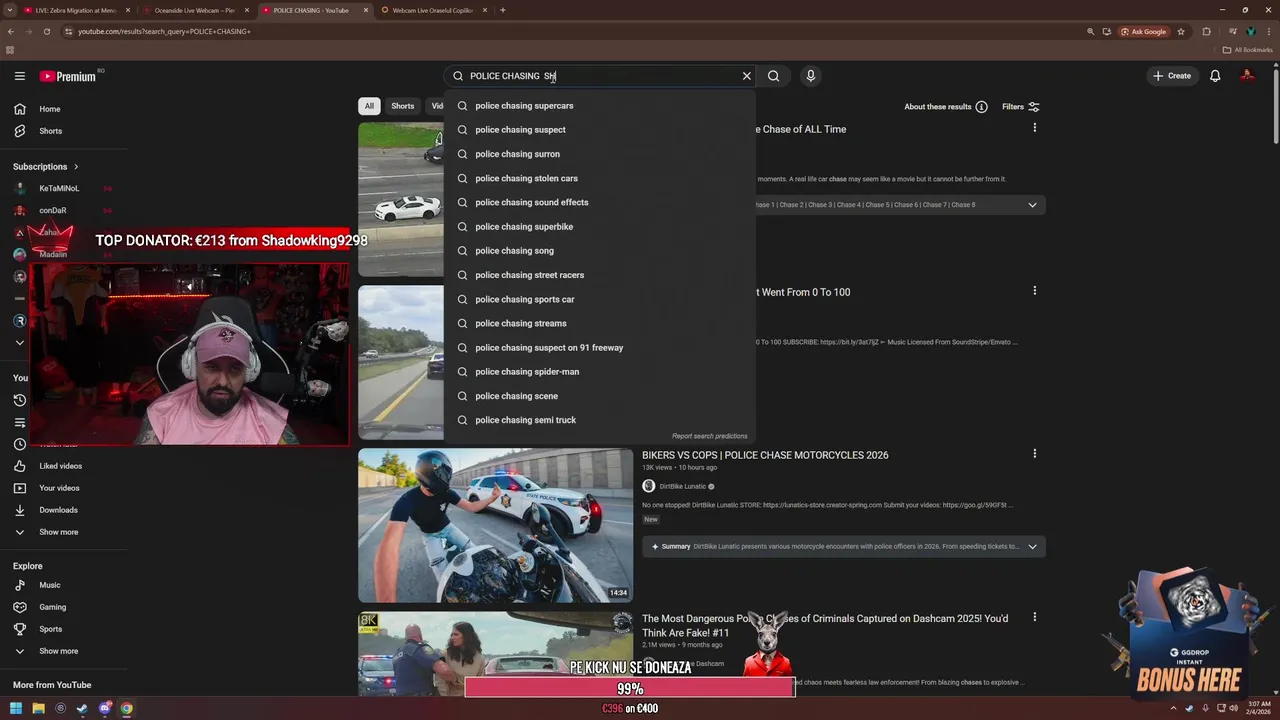1280x720 pixels.
Task: Open more options for 'Went From 0 To 100' video
Action: [x=1034, y=291]
